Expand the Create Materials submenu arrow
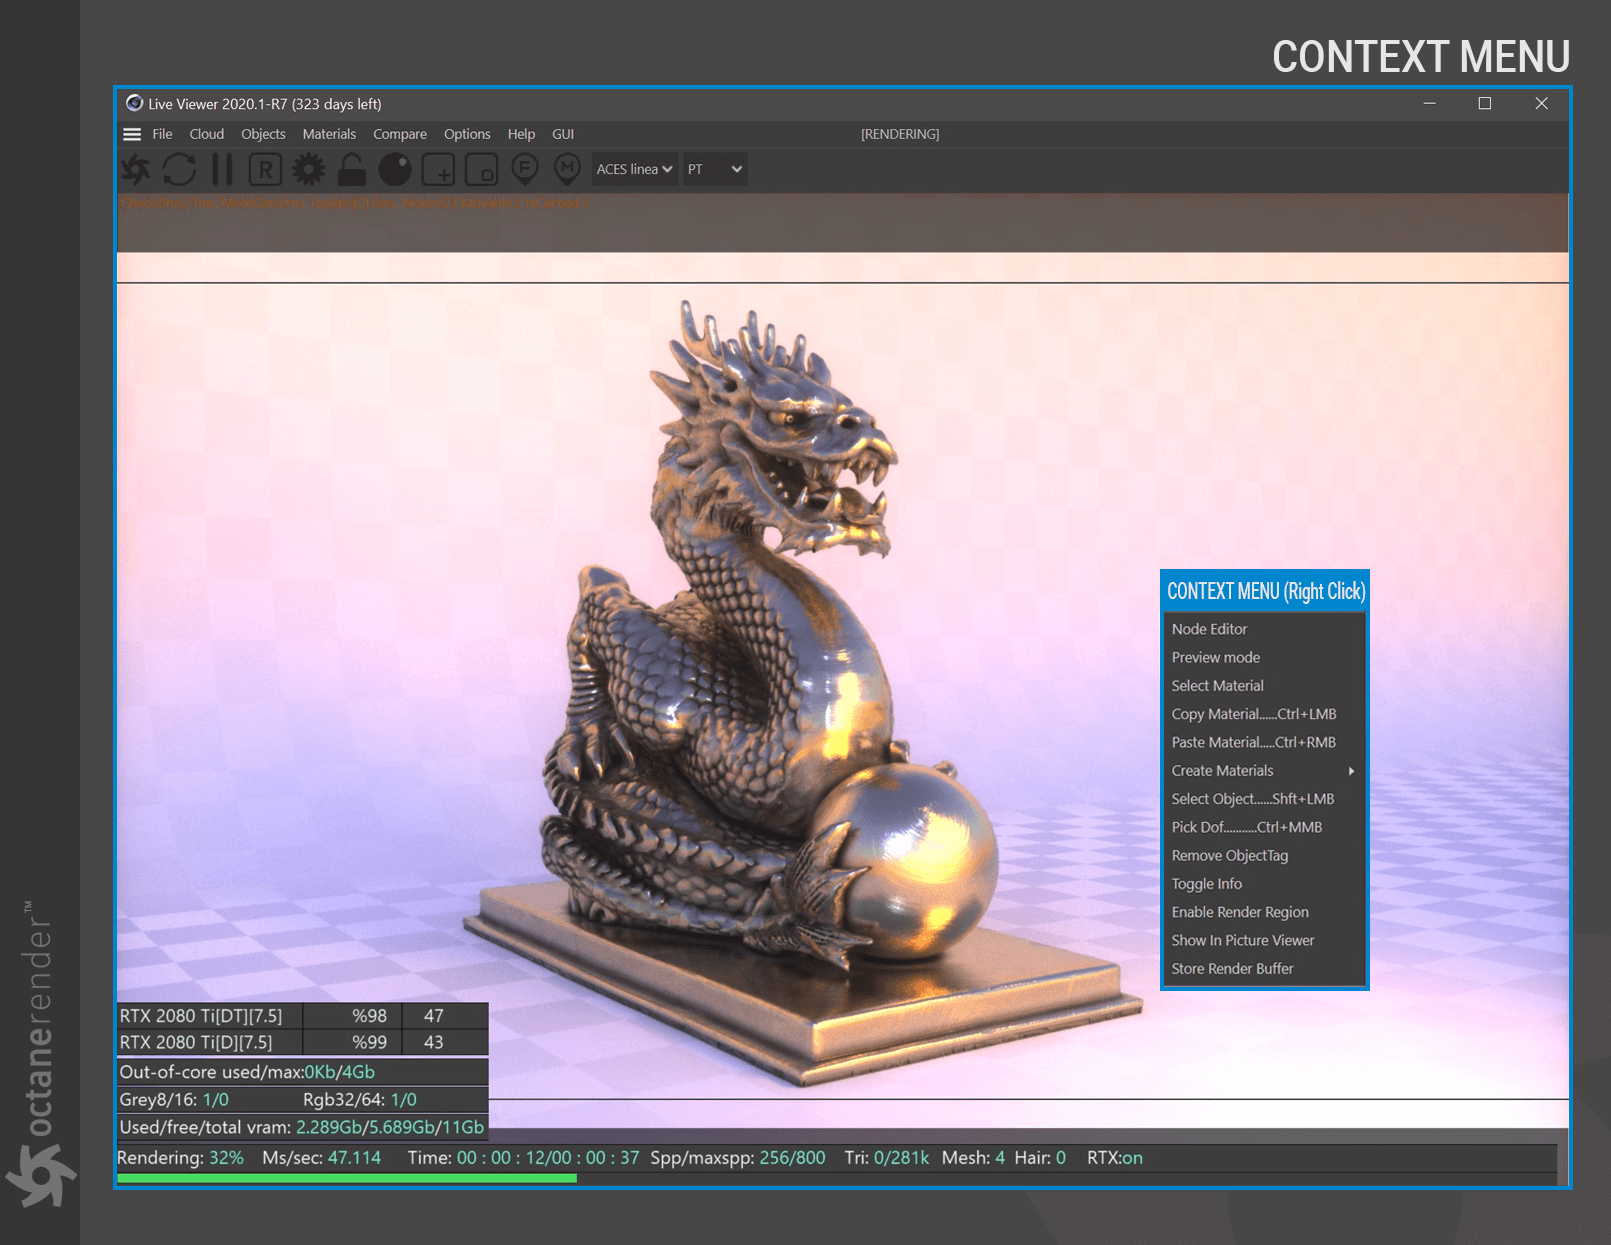The height and width of the screenshot is (1245, 1611). tap(1351, 771)
